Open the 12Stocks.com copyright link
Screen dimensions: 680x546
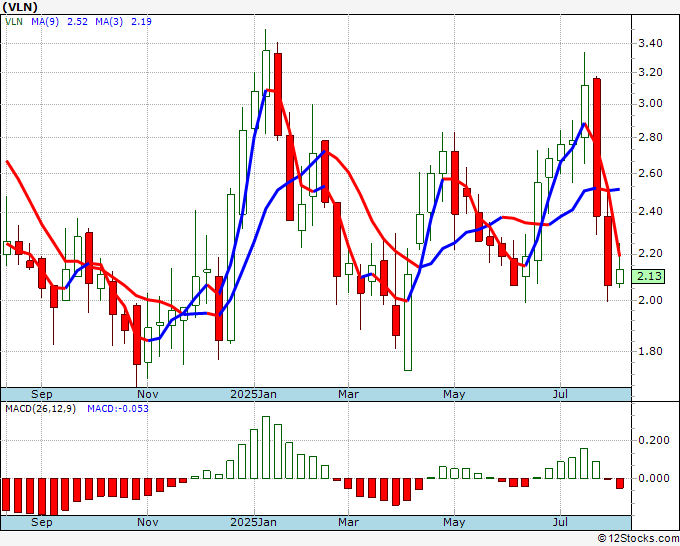point(638,539)
